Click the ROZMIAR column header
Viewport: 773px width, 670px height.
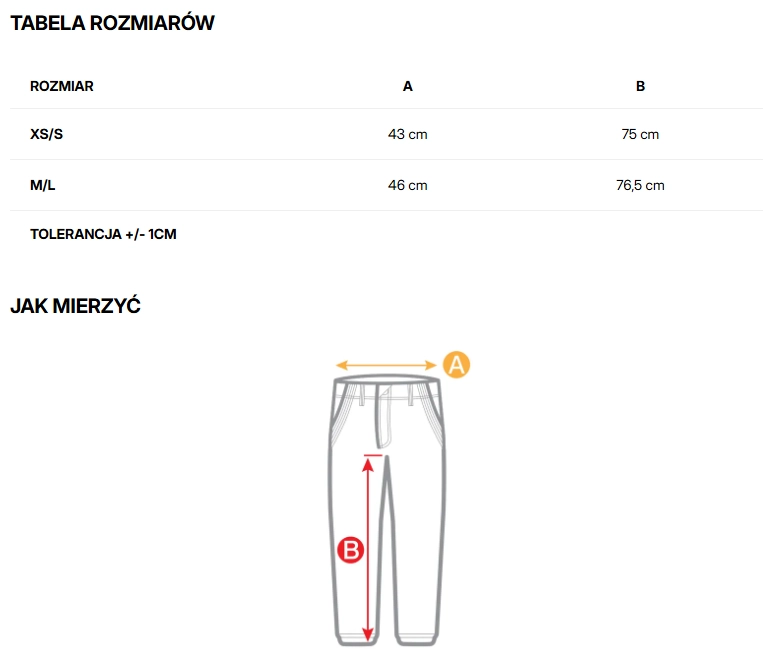(x=62, y=86)
